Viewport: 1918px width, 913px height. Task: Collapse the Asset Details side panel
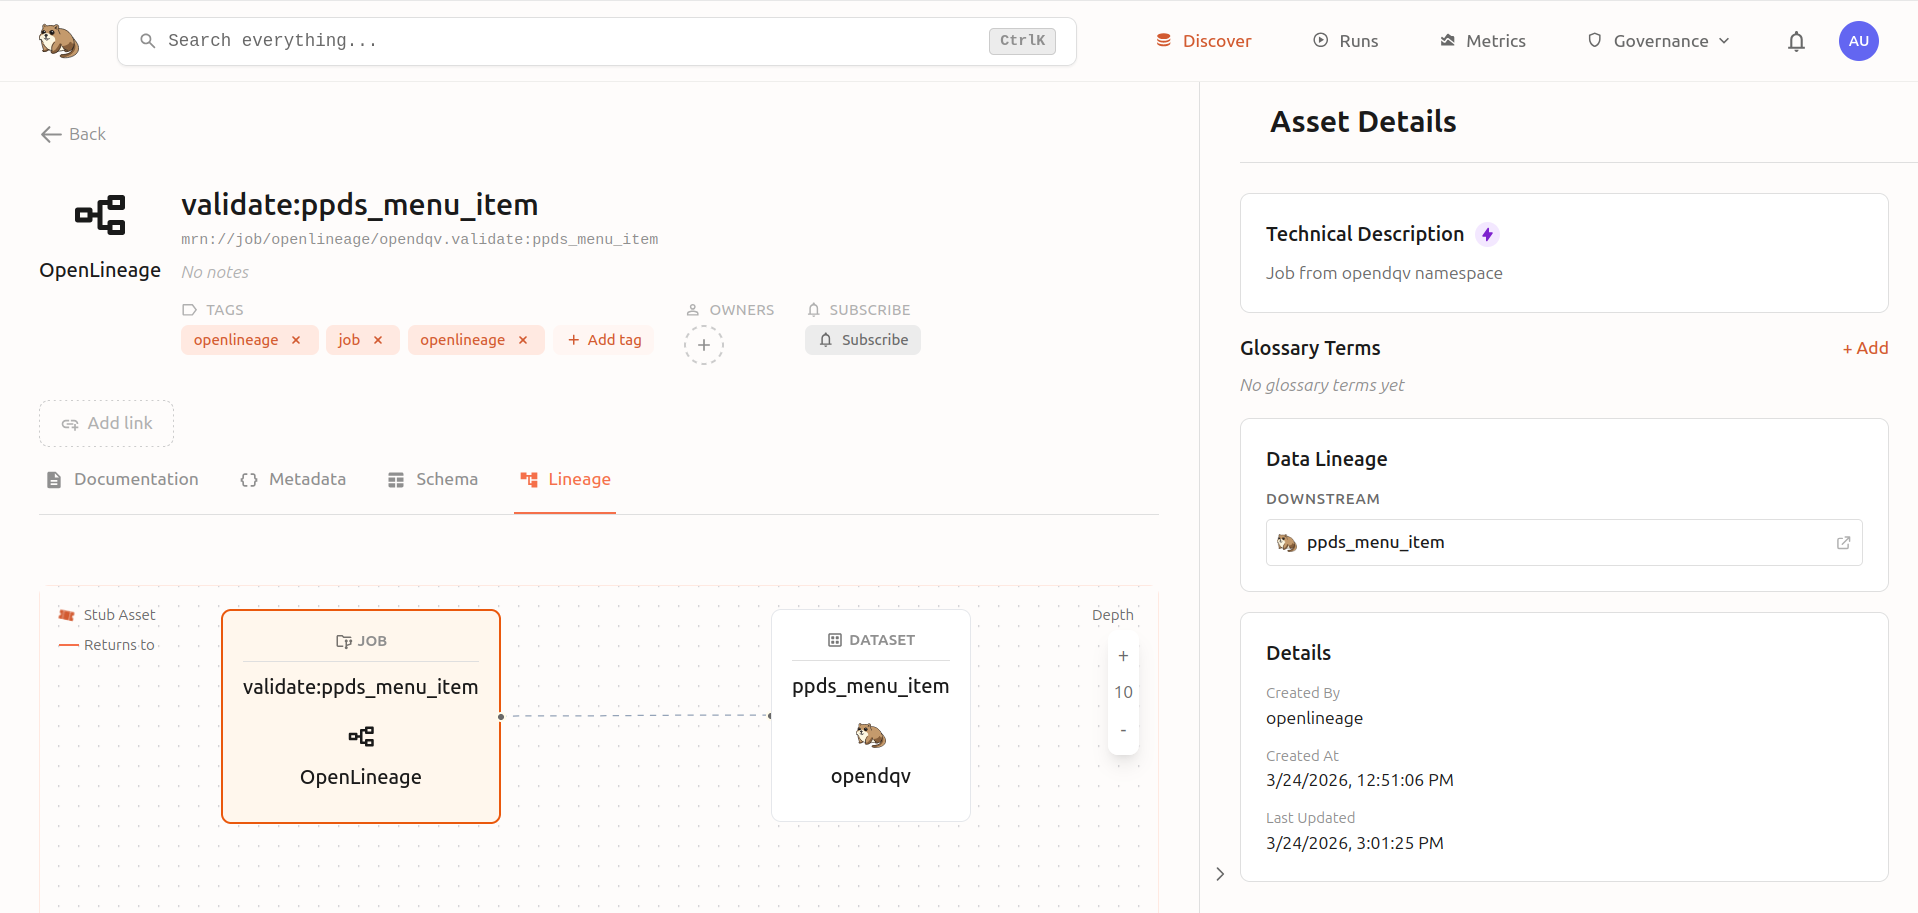1219,874
